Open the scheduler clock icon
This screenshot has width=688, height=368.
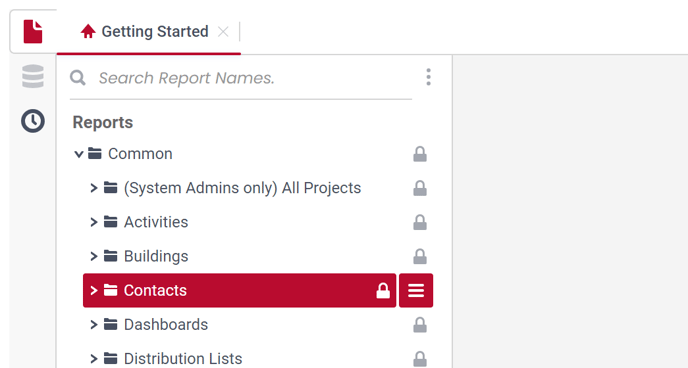(33, 121)
